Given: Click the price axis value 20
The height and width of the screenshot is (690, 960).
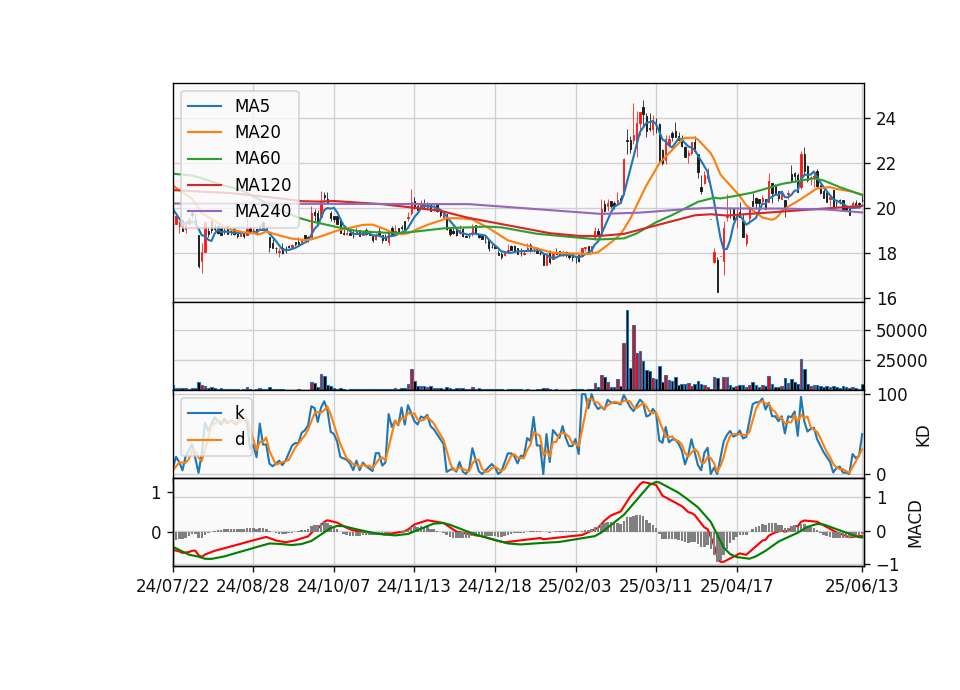Looking at the screenshot, I should pyautogui.click(x=886, y=209).
